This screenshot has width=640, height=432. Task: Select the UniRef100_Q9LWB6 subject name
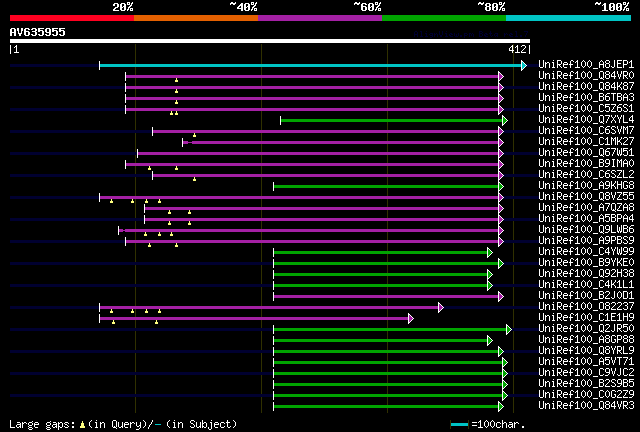point(586,230)
